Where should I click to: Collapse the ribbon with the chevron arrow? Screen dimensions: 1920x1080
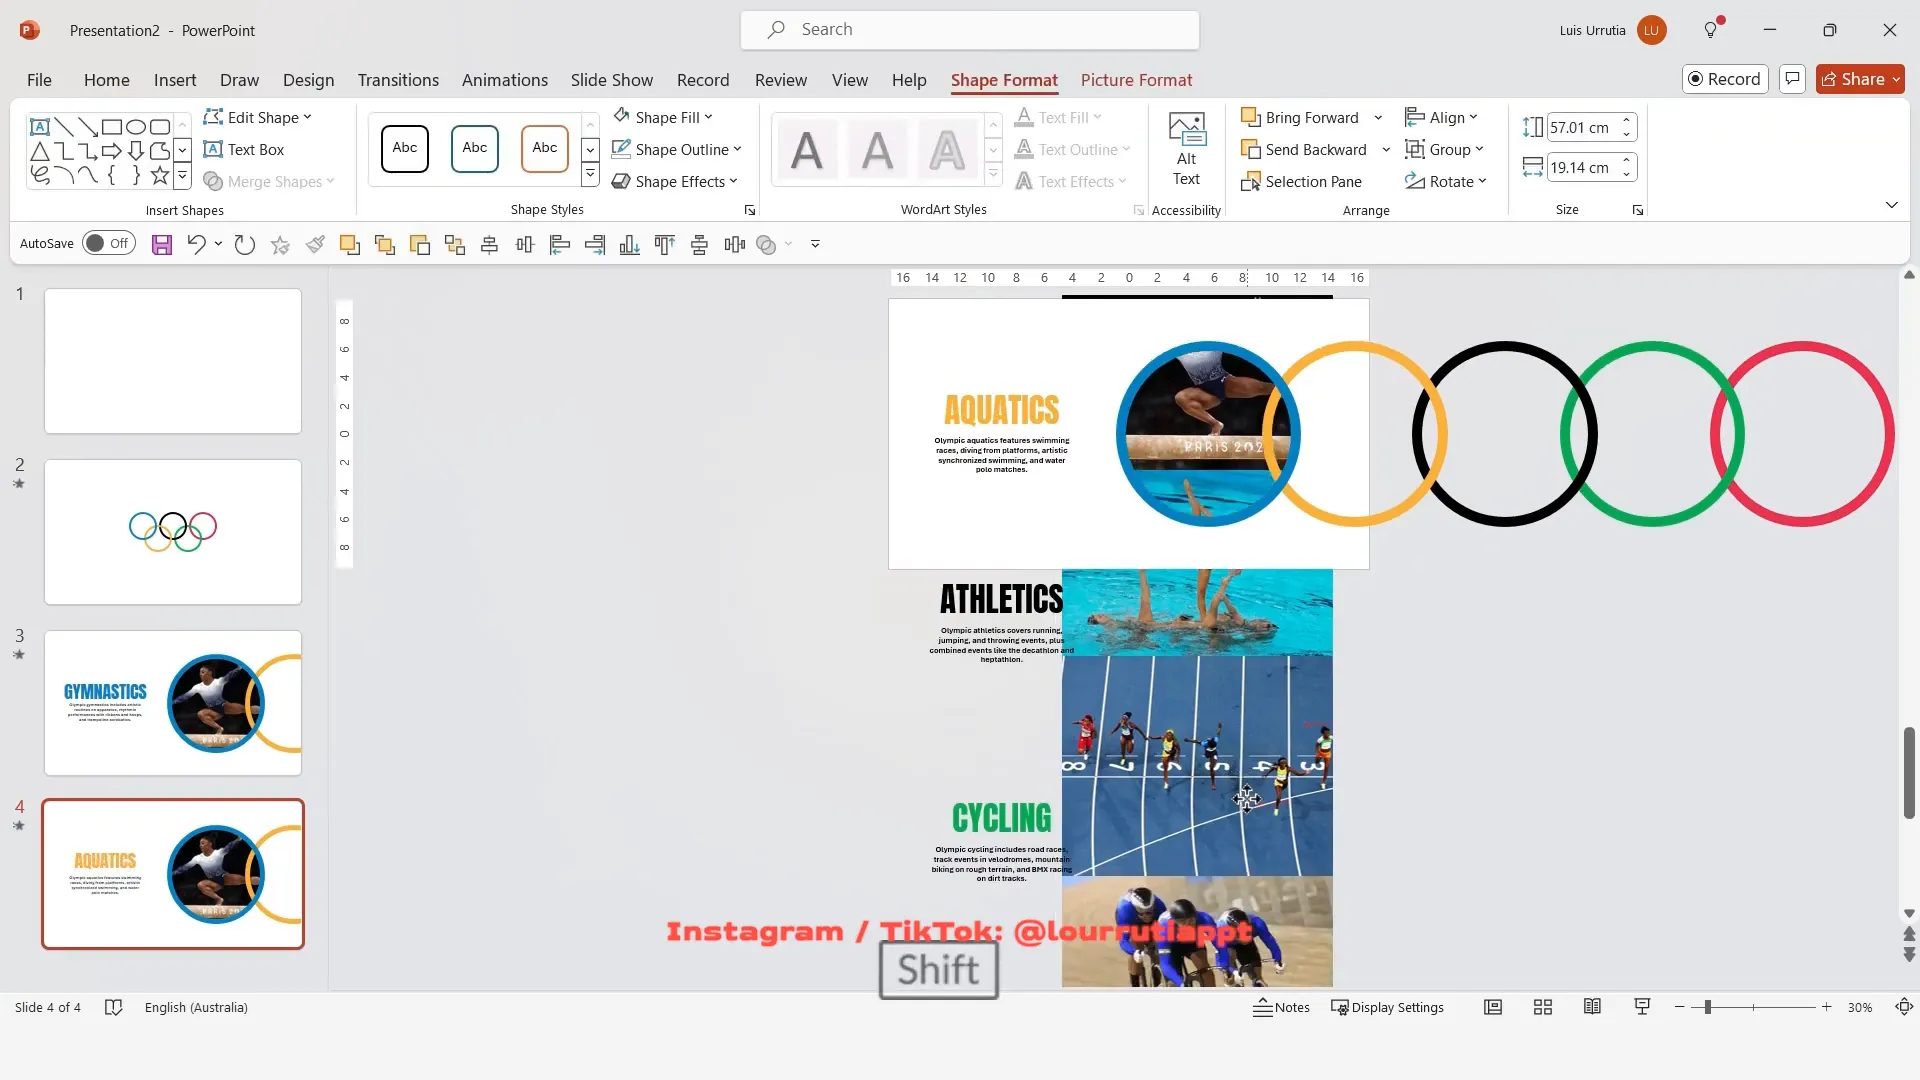tap(1892, 205)
